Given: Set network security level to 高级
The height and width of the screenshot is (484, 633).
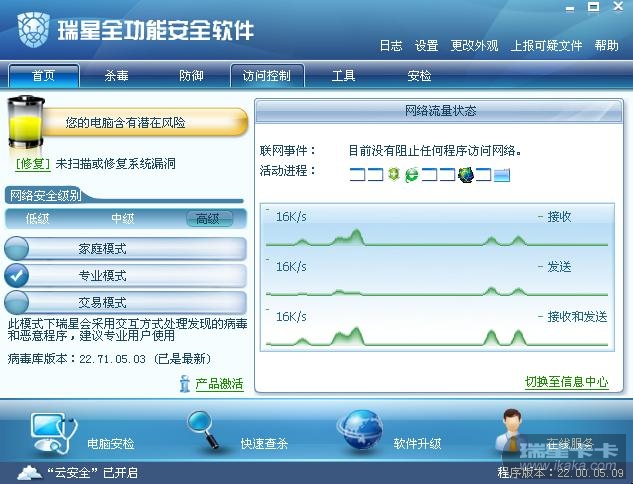Looking at the screenshot, I should (x=209, y=219).
